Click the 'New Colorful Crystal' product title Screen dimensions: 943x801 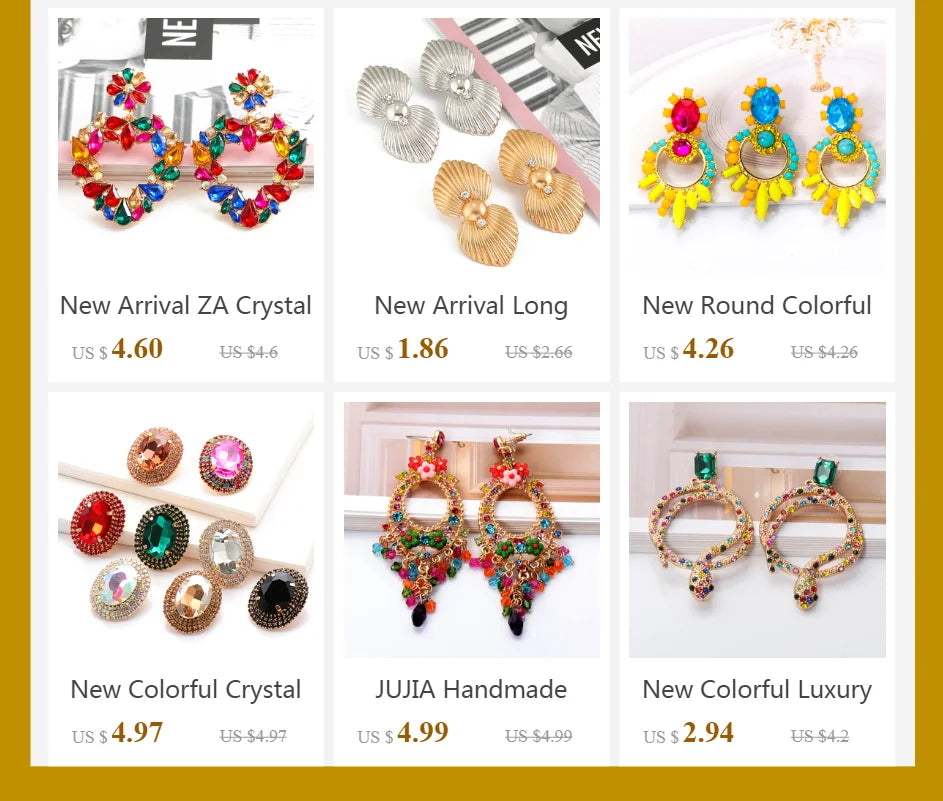[x=186, y=690]
